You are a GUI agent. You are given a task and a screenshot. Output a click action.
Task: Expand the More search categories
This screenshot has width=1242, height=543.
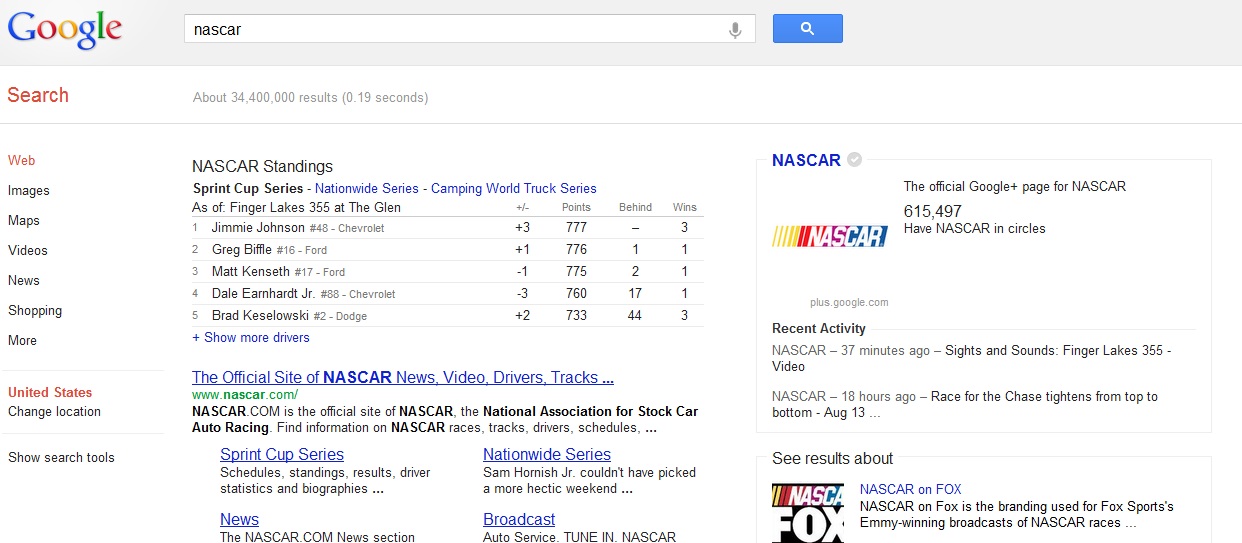(x=22, y=340)
